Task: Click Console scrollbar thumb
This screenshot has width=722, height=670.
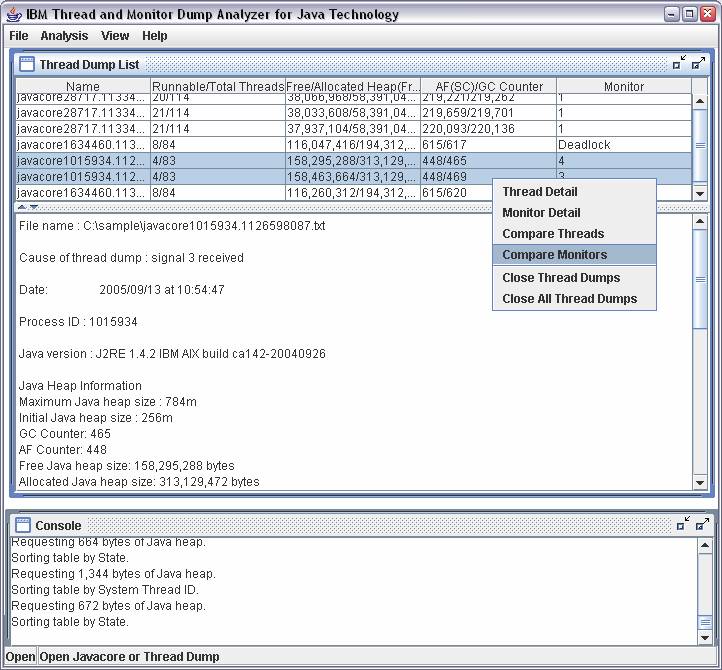Action: click(x=705, y=623)
